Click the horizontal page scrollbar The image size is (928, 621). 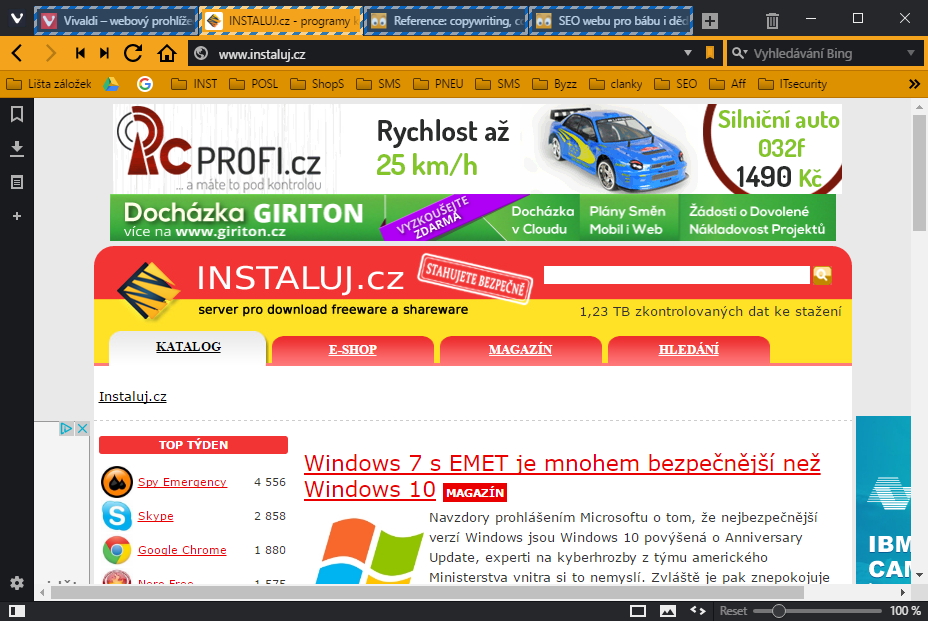tap(427, 592)
